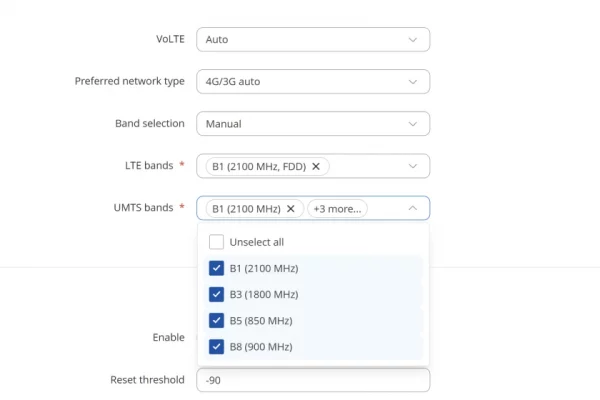600x400 pixels.
Task: Uncheck the B5 (850 MHz) checkbox
Action: point(216,320)
